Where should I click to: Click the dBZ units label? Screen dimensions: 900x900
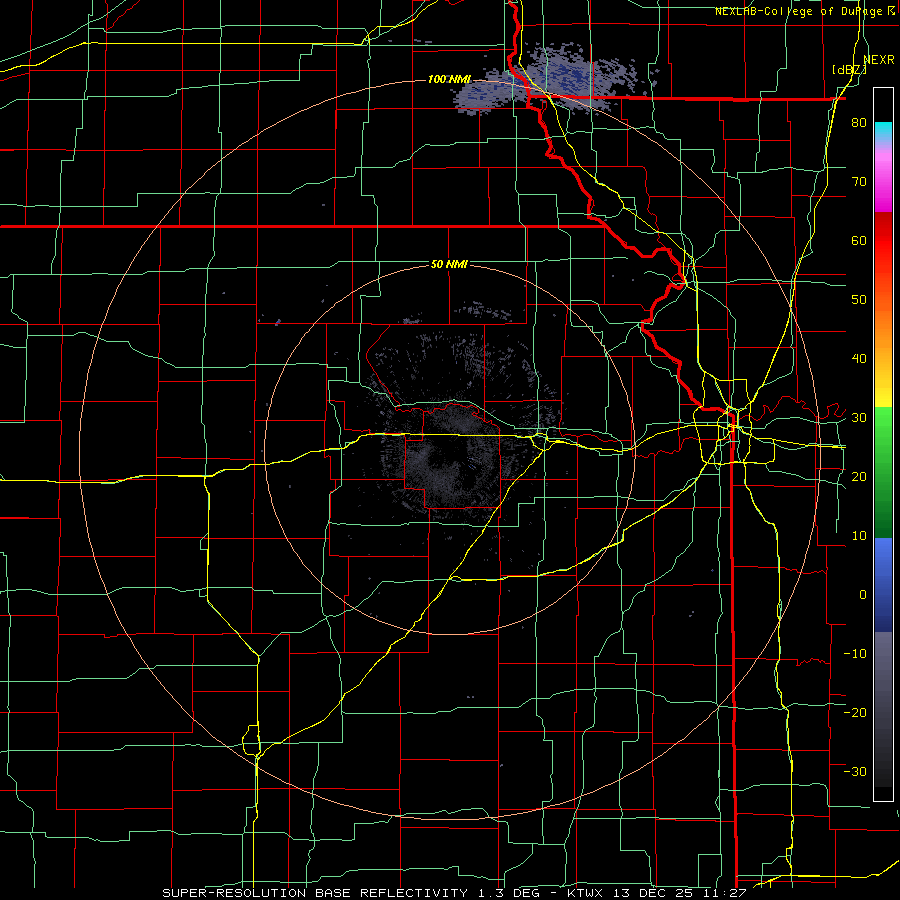click(x=849, y=69)
